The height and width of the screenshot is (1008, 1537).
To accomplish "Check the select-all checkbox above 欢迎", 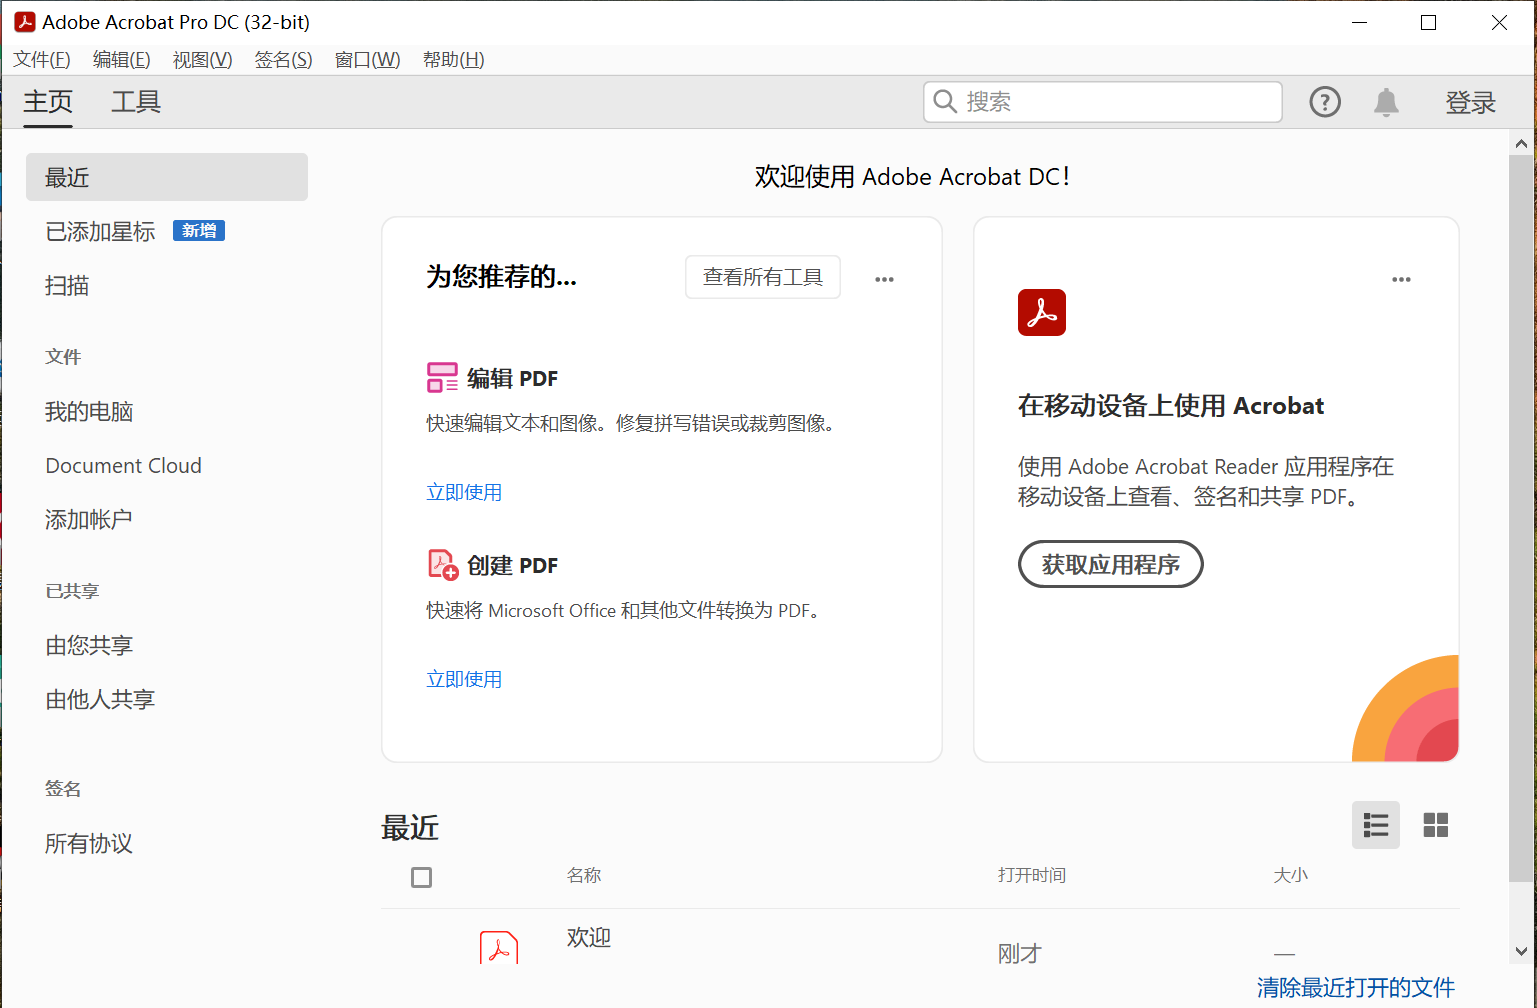I will [421, 877].
